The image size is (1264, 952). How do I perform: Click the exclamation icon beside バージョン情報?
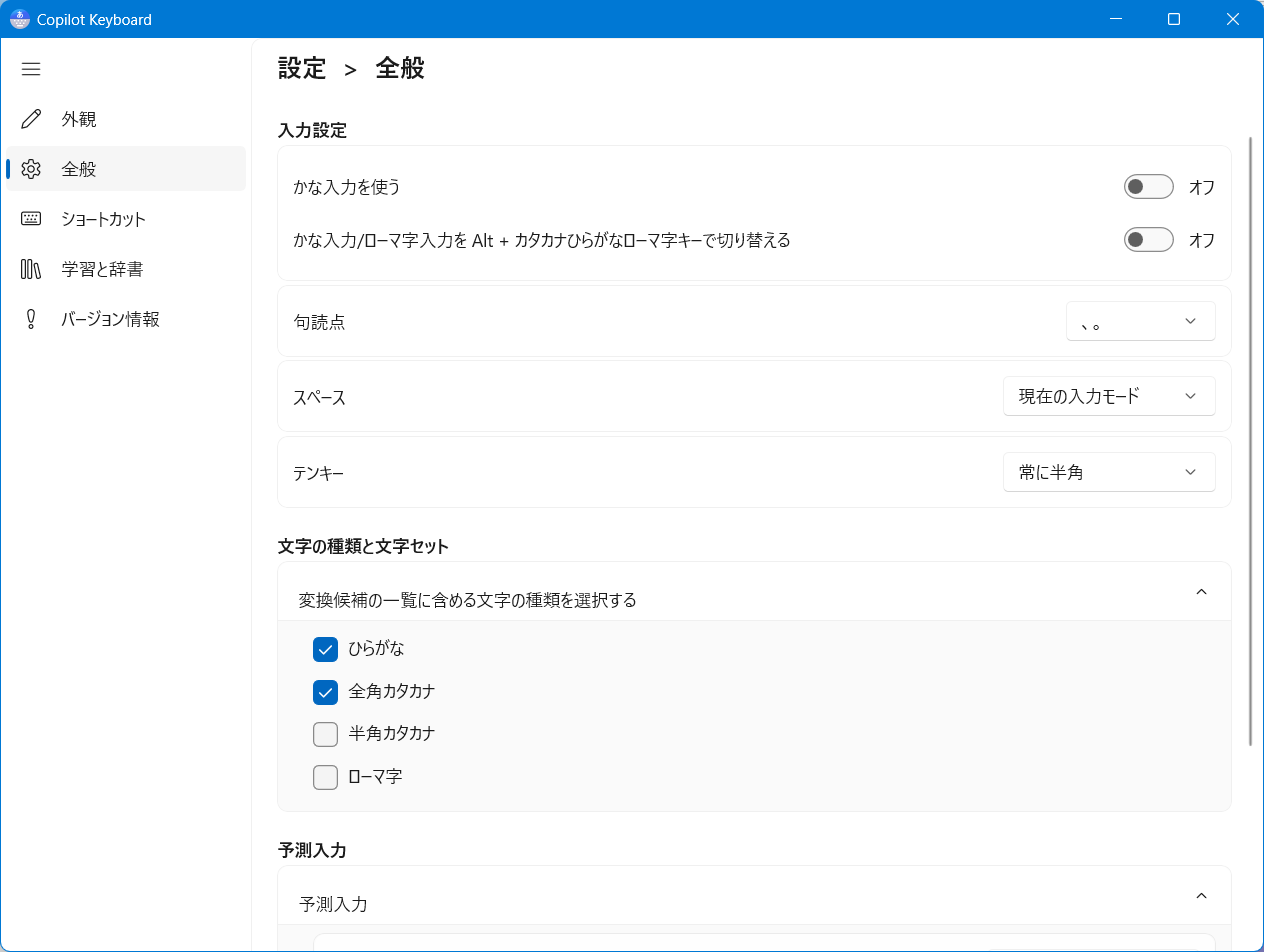[31, 319]
